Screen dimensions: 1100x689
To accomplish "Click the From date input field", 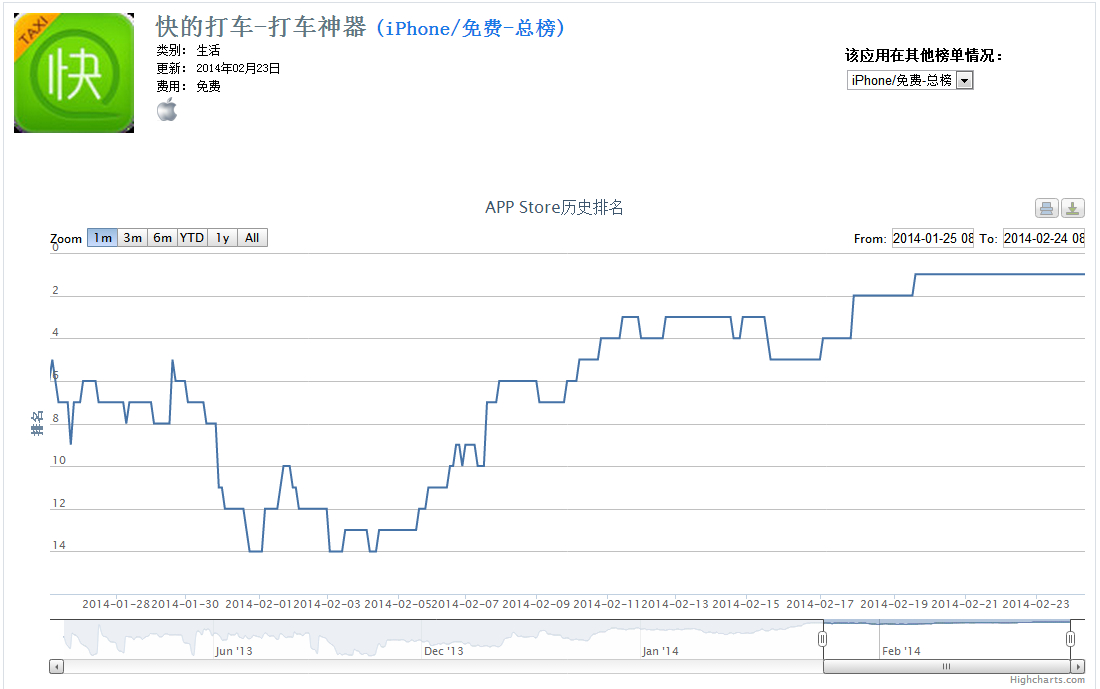I will point(933,239).
